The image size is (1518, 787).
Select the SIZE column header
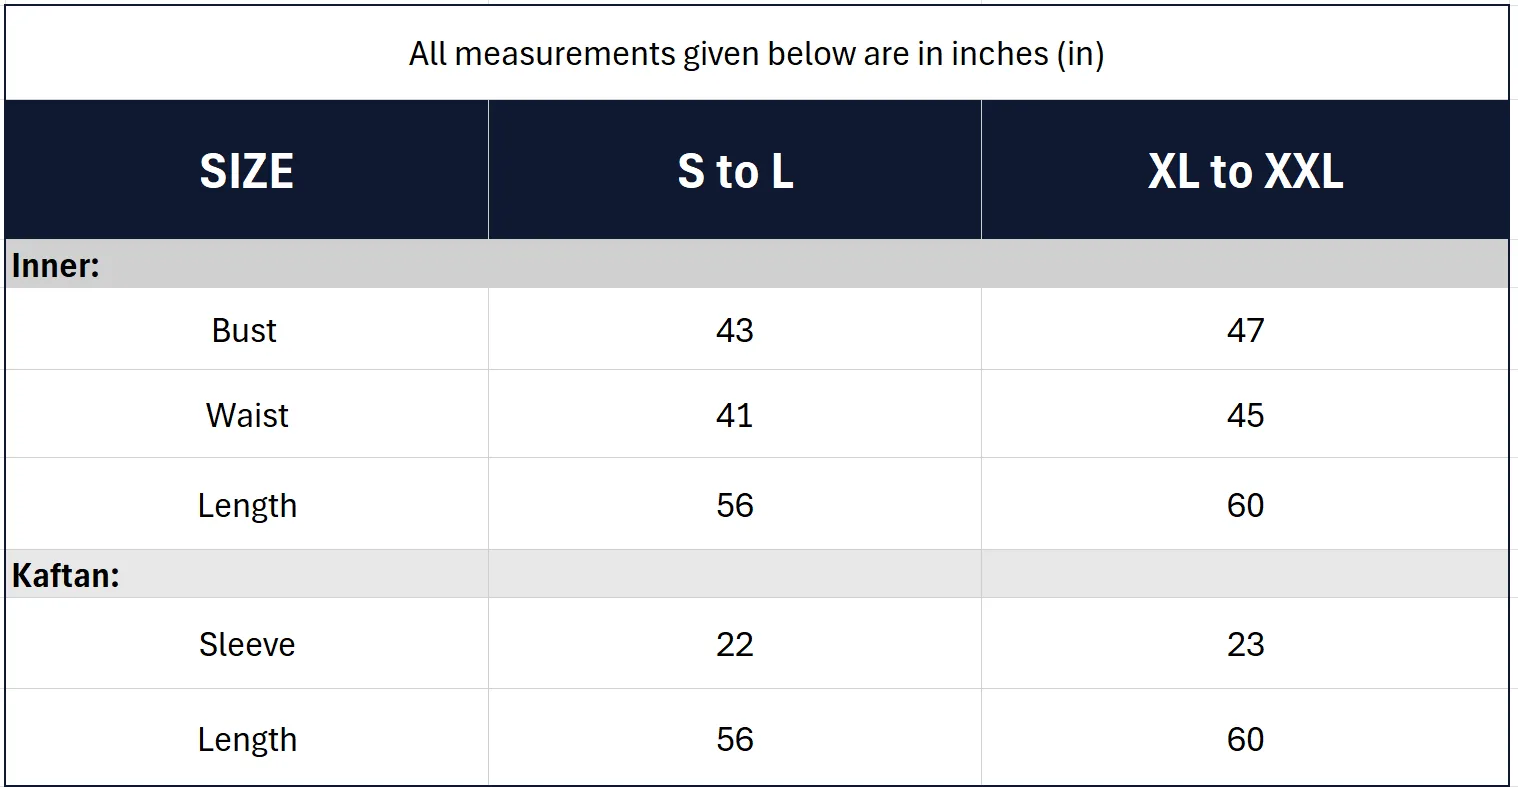pyautogui.click(x=246, y=171)
